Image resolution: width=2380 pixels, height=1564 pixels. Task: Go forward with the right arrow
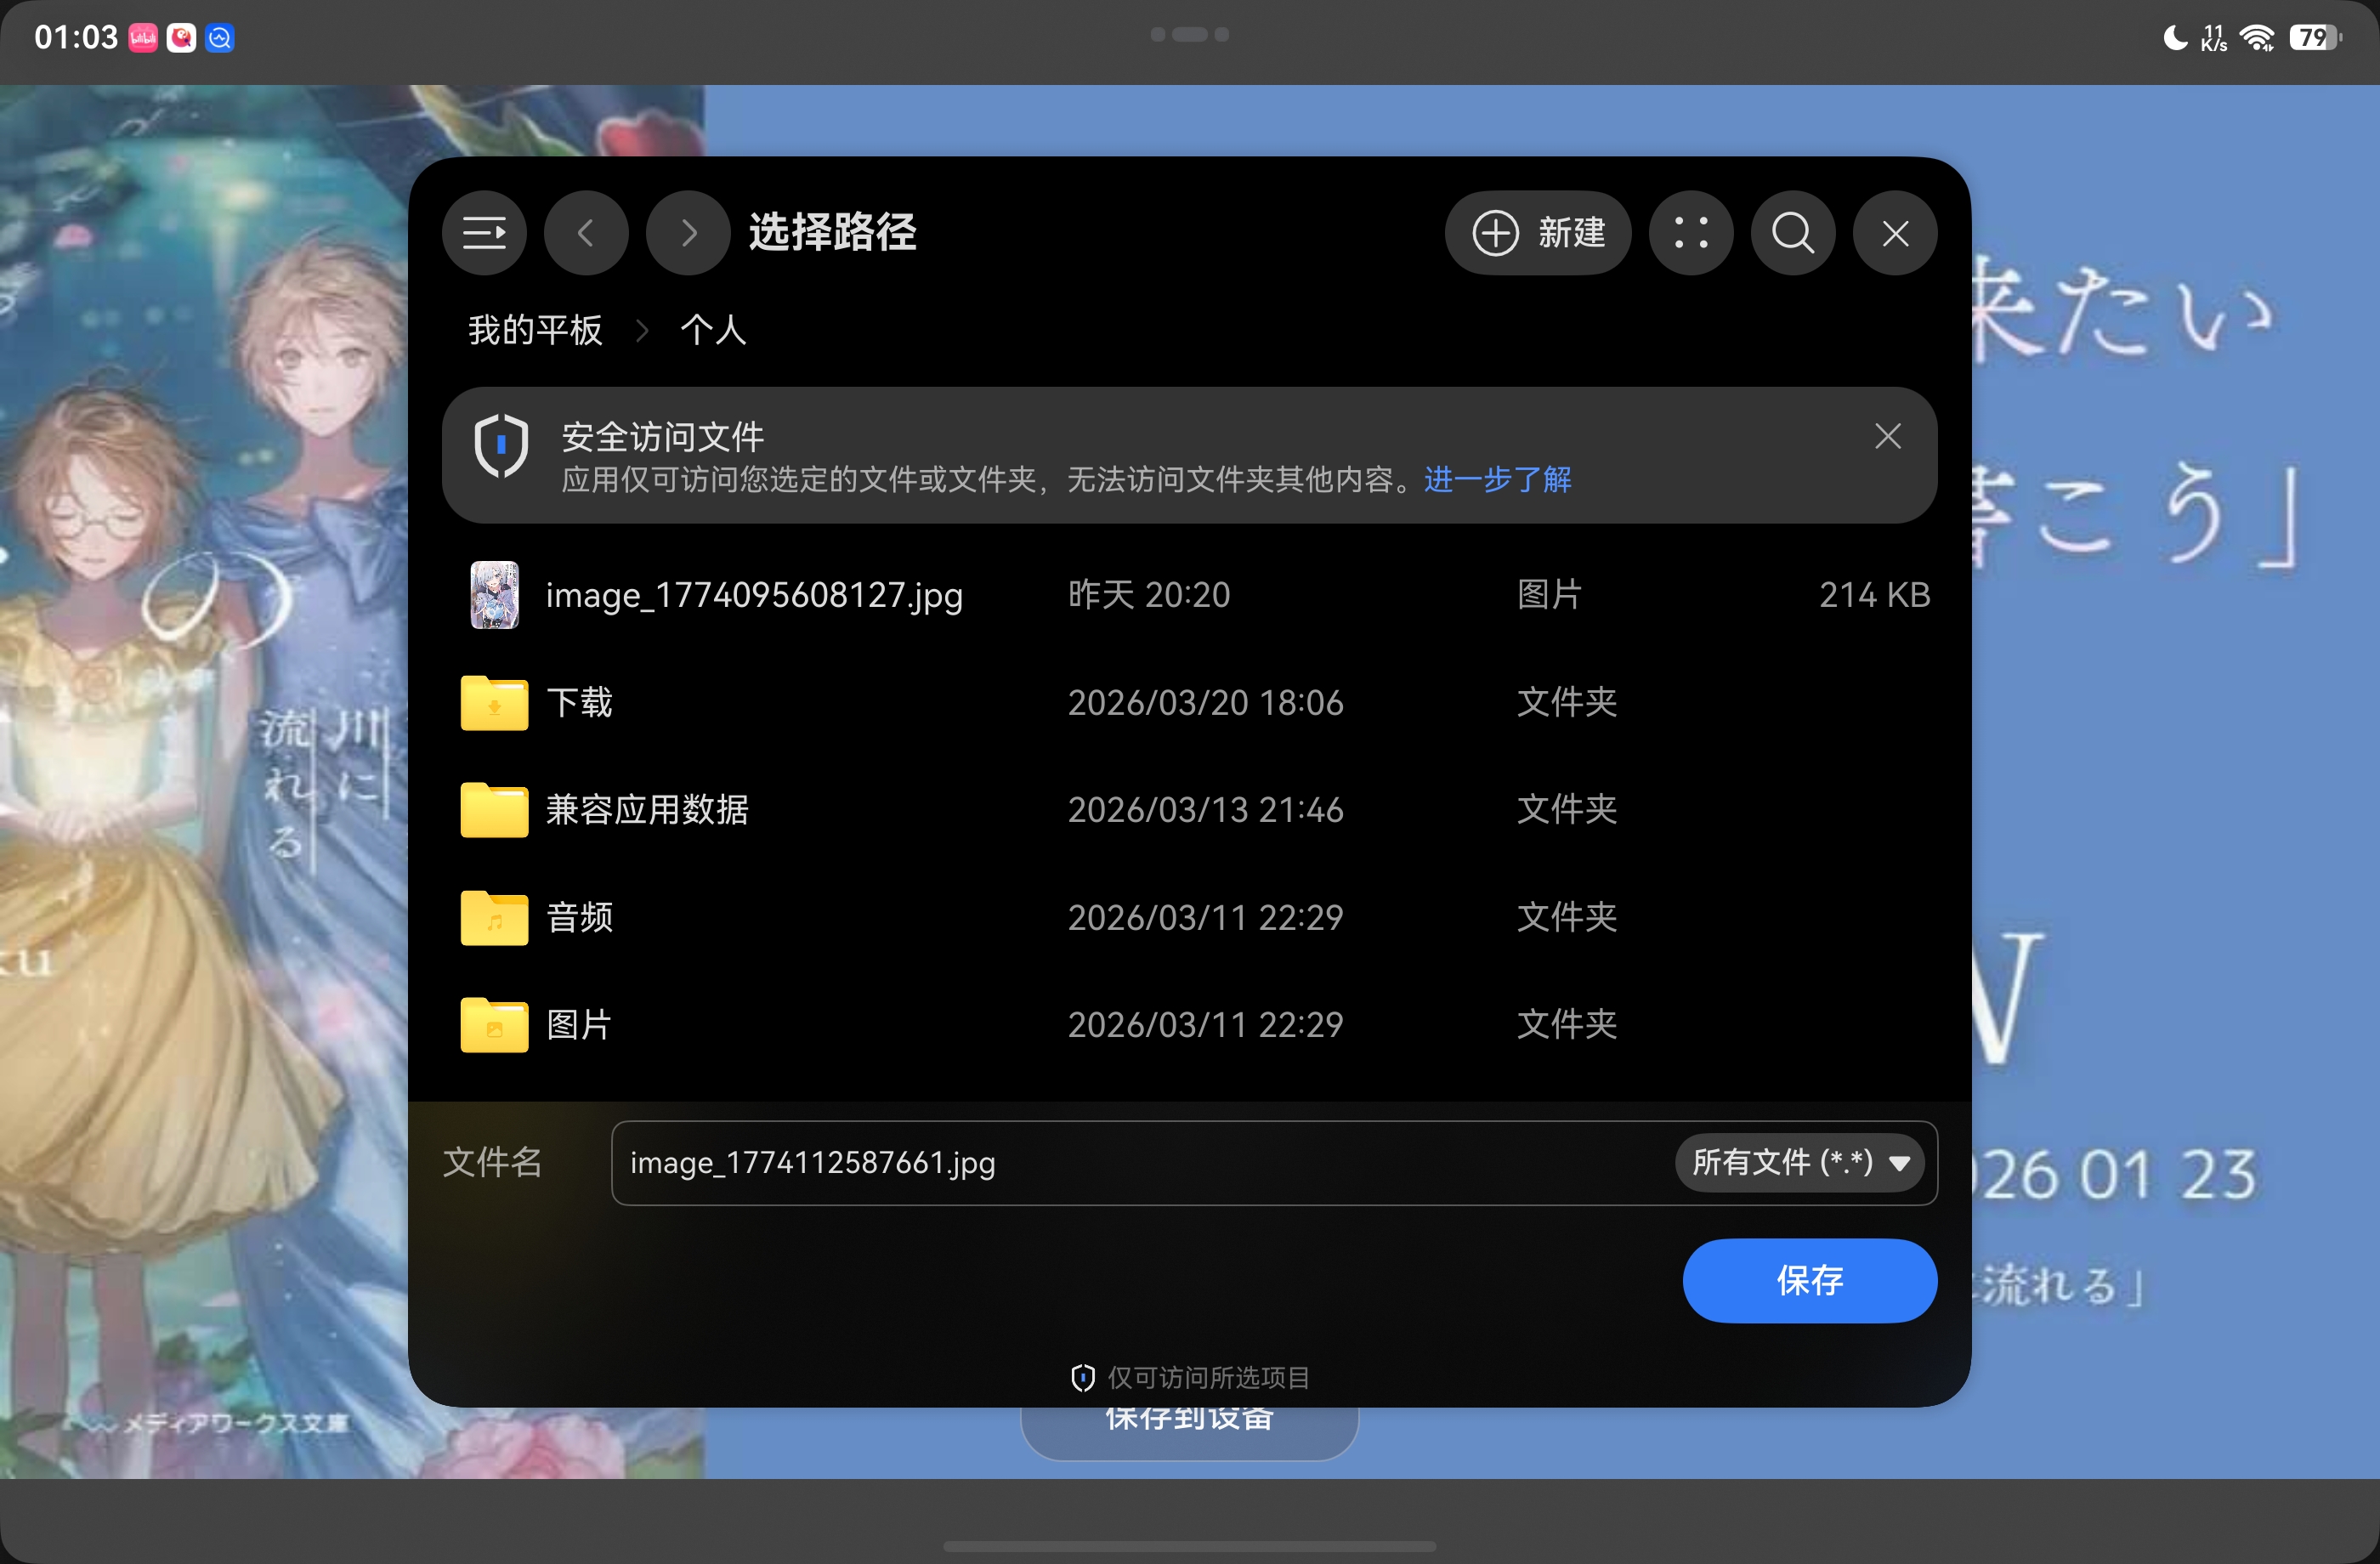pos(688,233)
